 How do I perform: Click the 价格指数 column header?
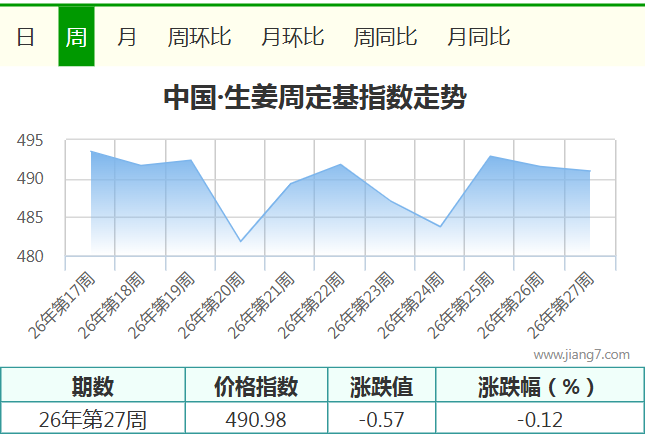(256, 386)
